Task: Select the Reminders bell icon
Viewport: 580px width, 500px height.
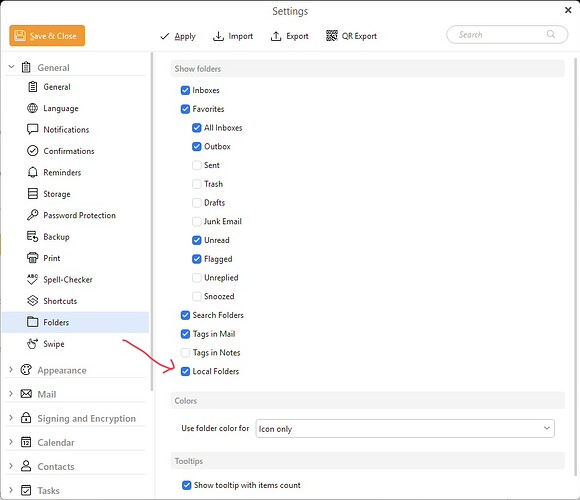Action: coord(33,172)
